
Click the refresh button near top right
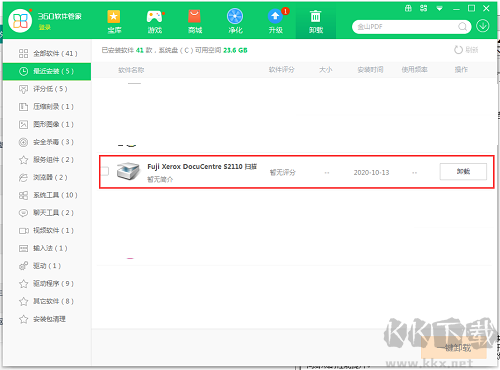[466, 50]
